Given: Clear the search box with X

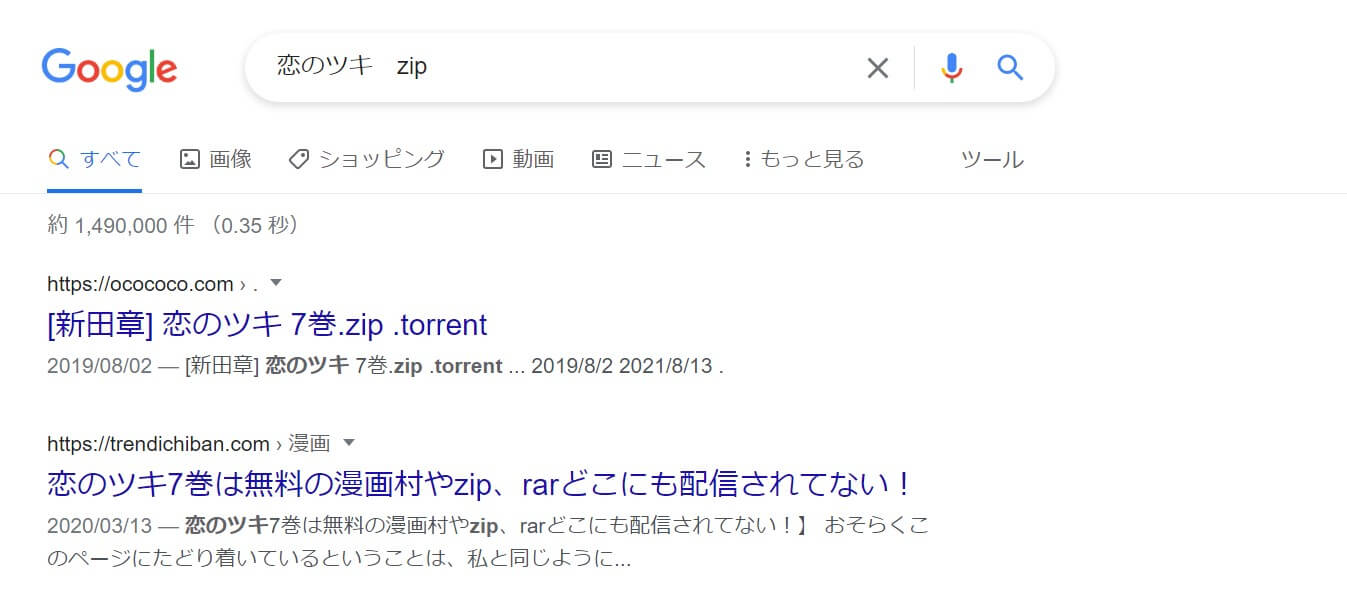Looking at the screenshot, I should click(x=877, y=68).
